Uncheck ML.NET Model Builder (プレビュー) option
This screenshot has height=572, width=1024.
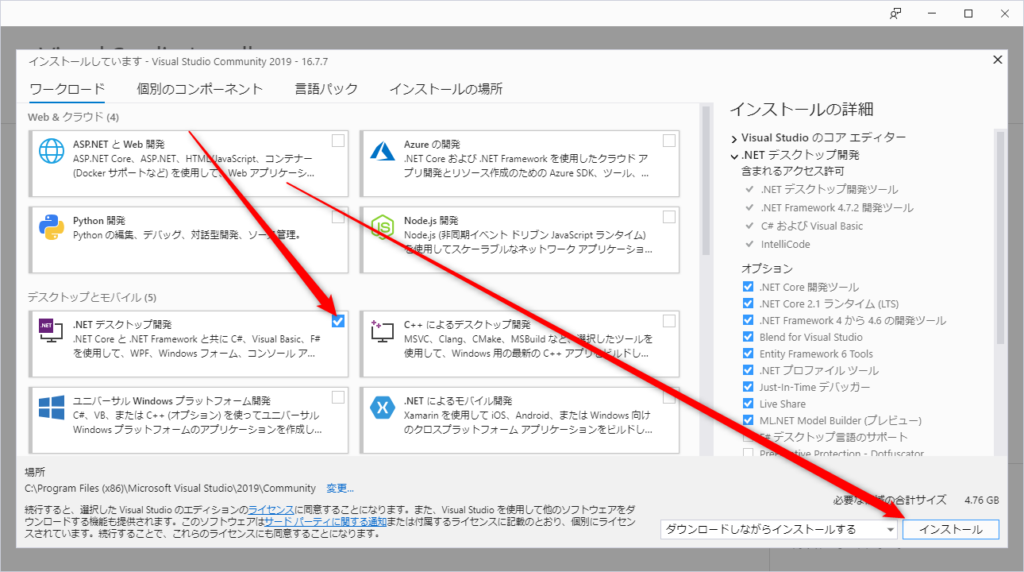tap(748, 421)
